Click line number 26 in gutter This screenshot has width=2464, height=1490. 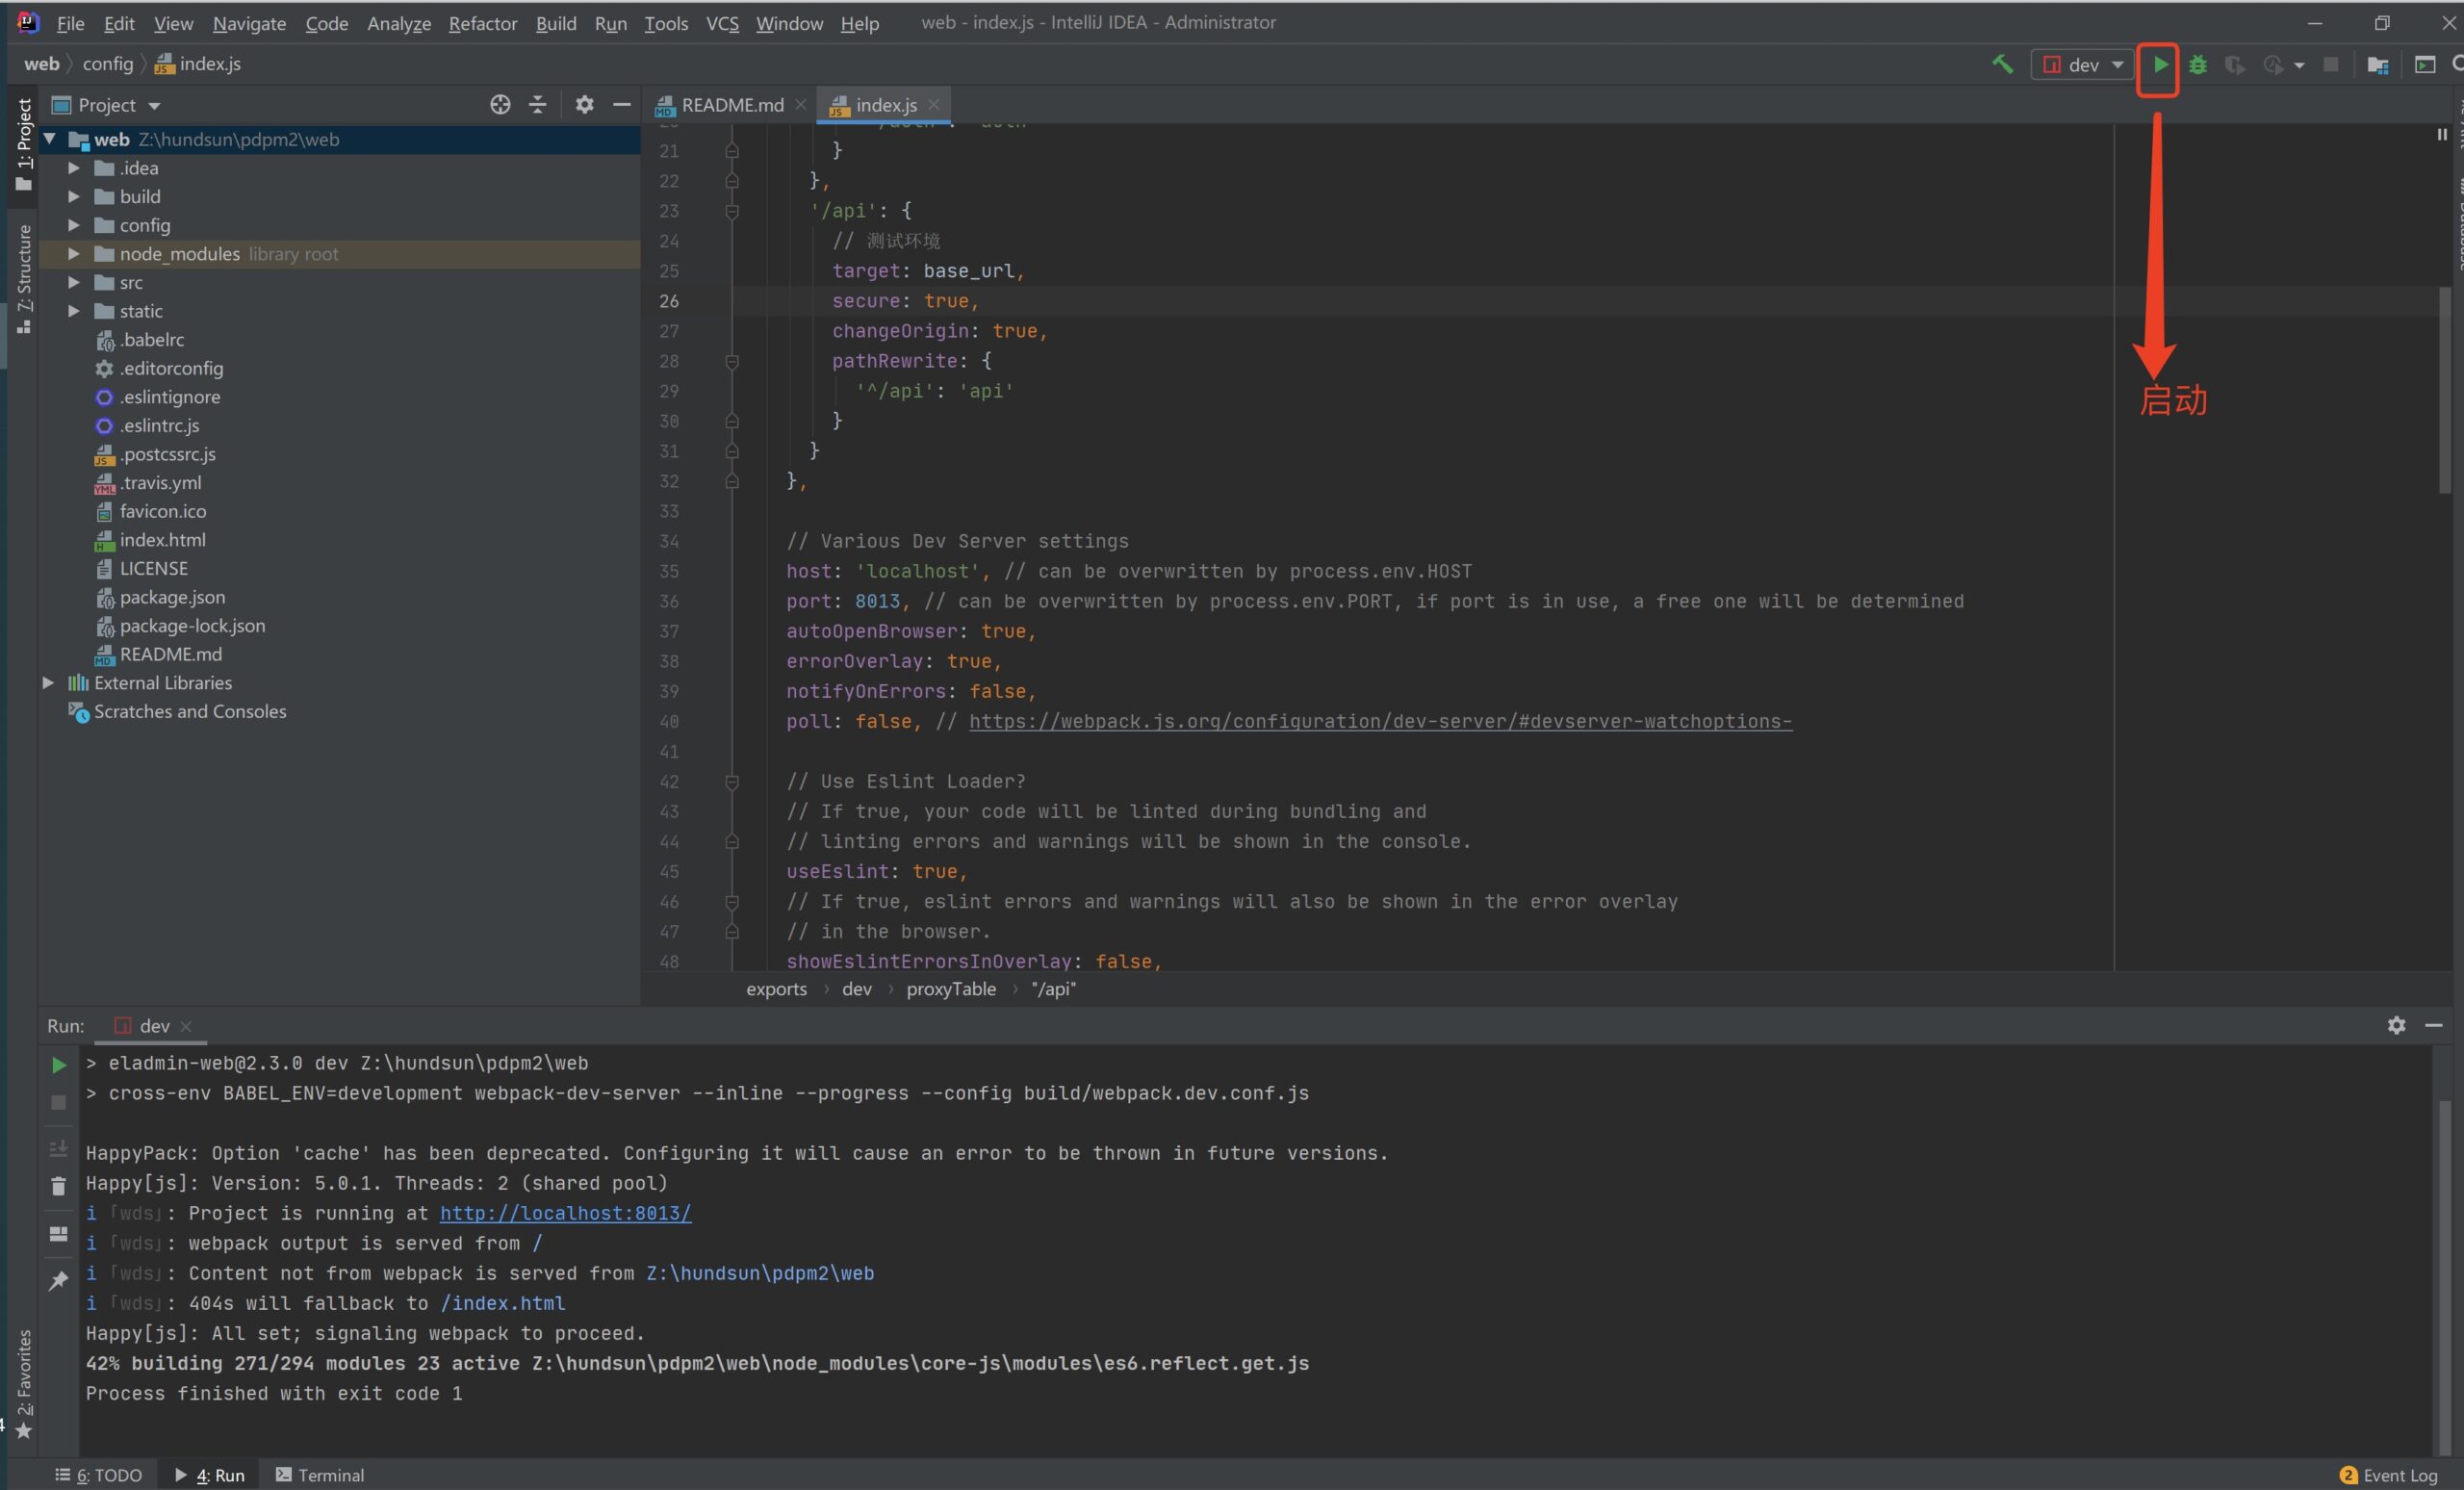point(669,301)
